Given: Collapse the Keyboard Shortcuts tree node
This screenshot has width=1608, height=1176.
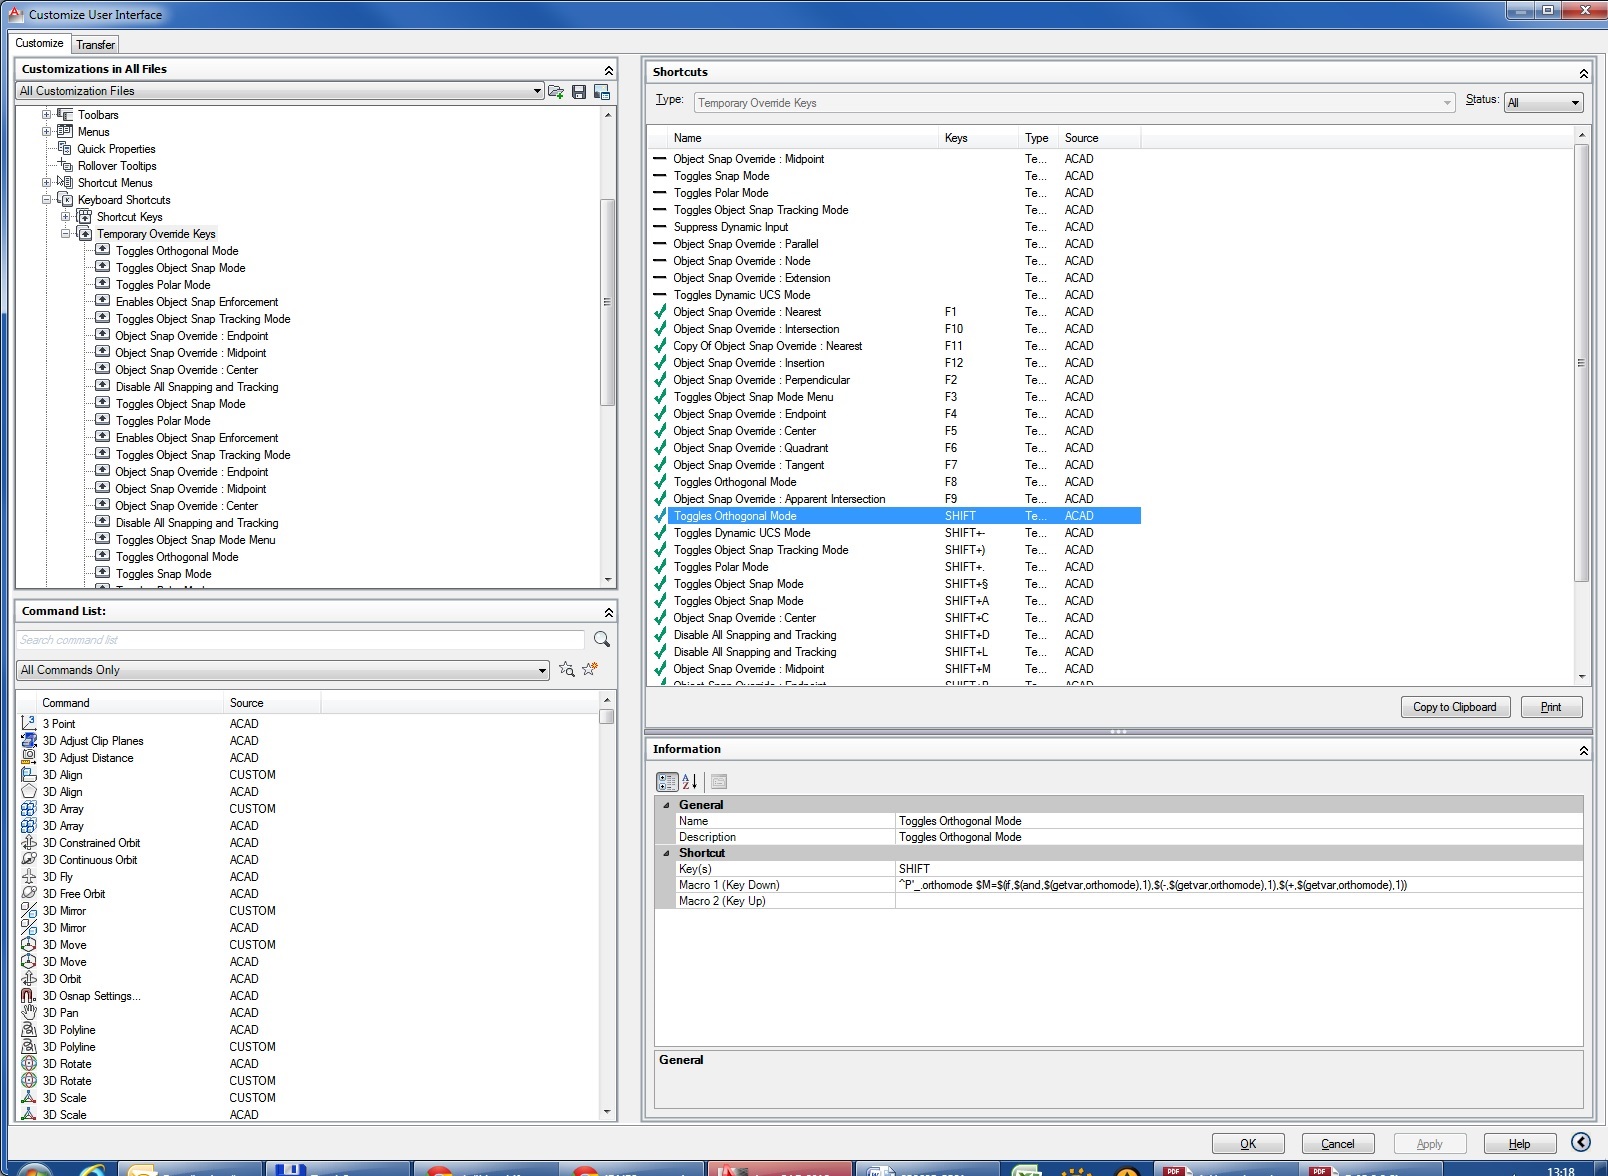Looking at the screenshot, I should coord(46,200).
